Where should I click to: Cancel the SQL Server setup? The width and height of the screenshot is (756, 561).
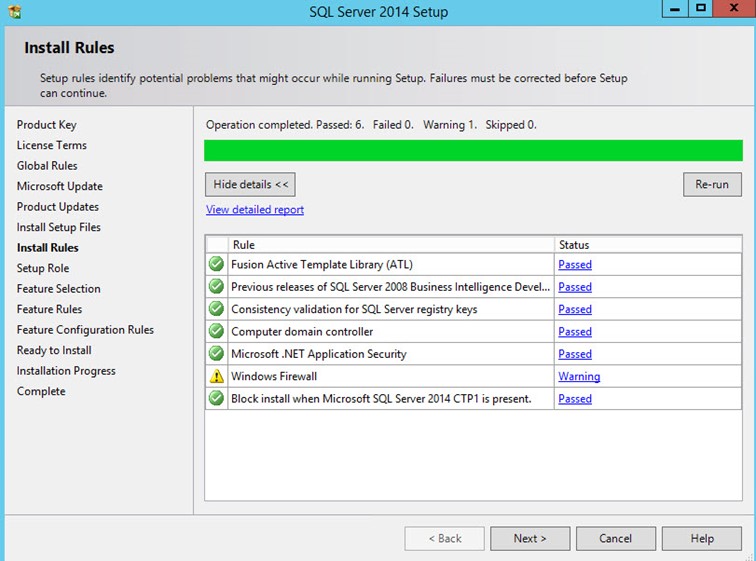pyautogui.click(x=615, y=538)
